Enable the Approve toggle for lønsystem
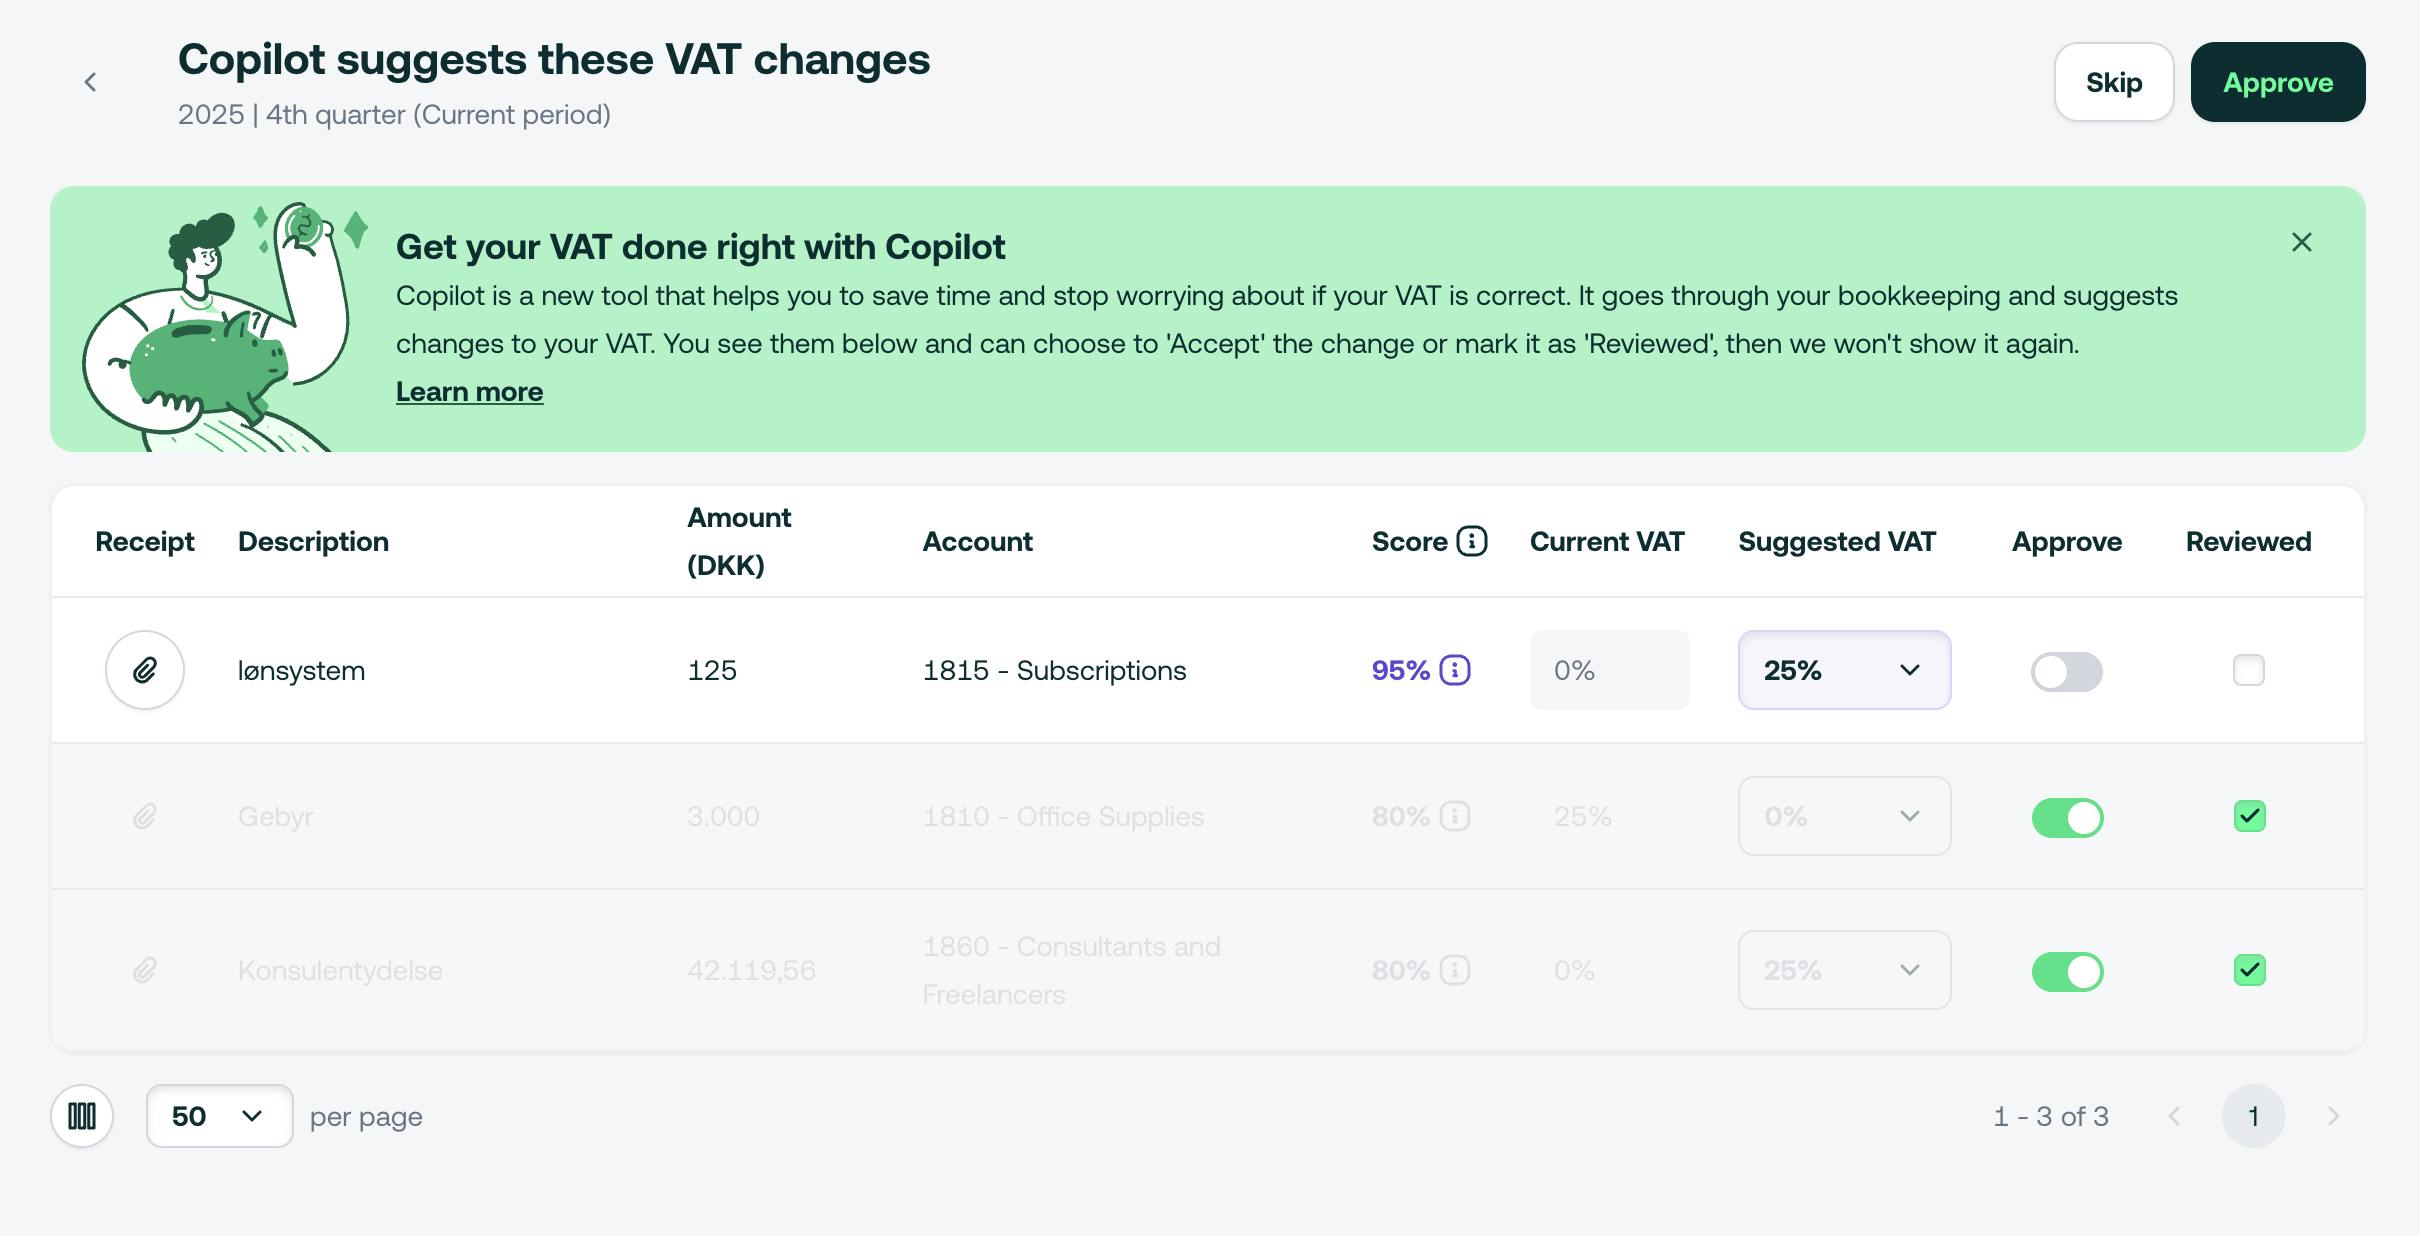Viewport: 2420px width, 1236px height. point(2067,671)
